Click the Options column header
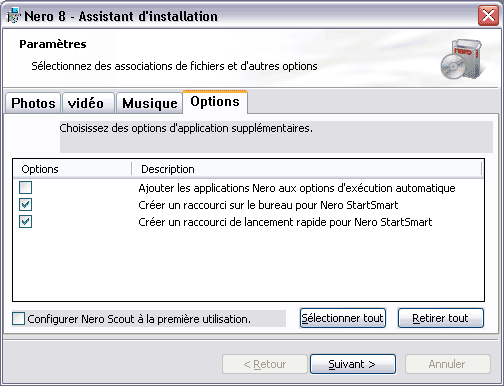Image resolution: width=504 pixels, height=386 pixels. pyautogui.click(x=72, y=169)
